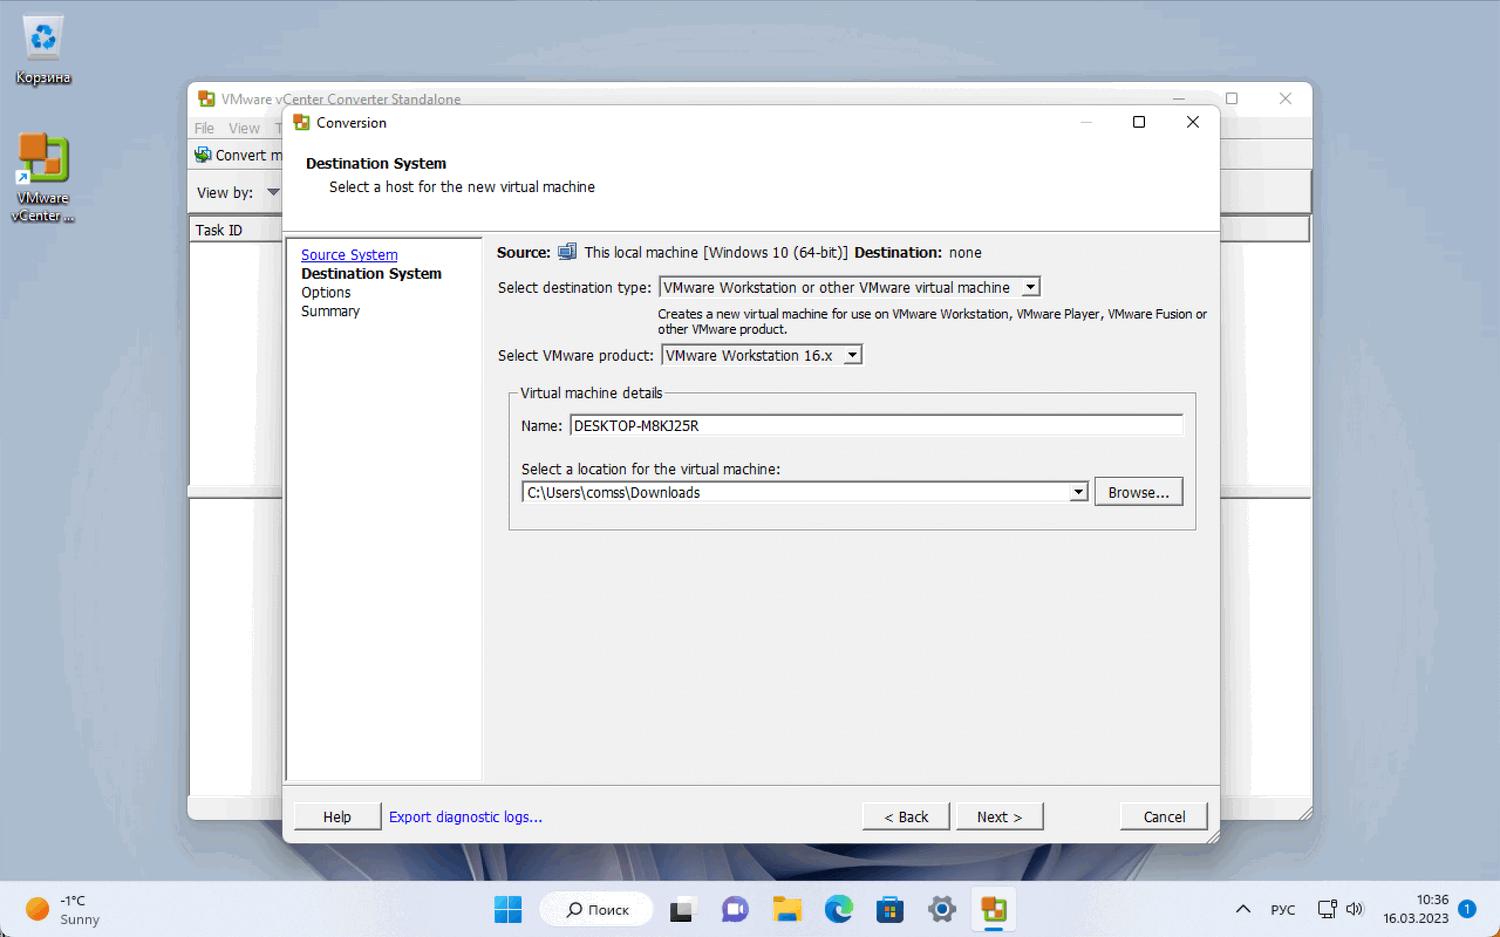1500x937 pixels.
Task: Show hidden tray icons chevron
Action: 1243,909
